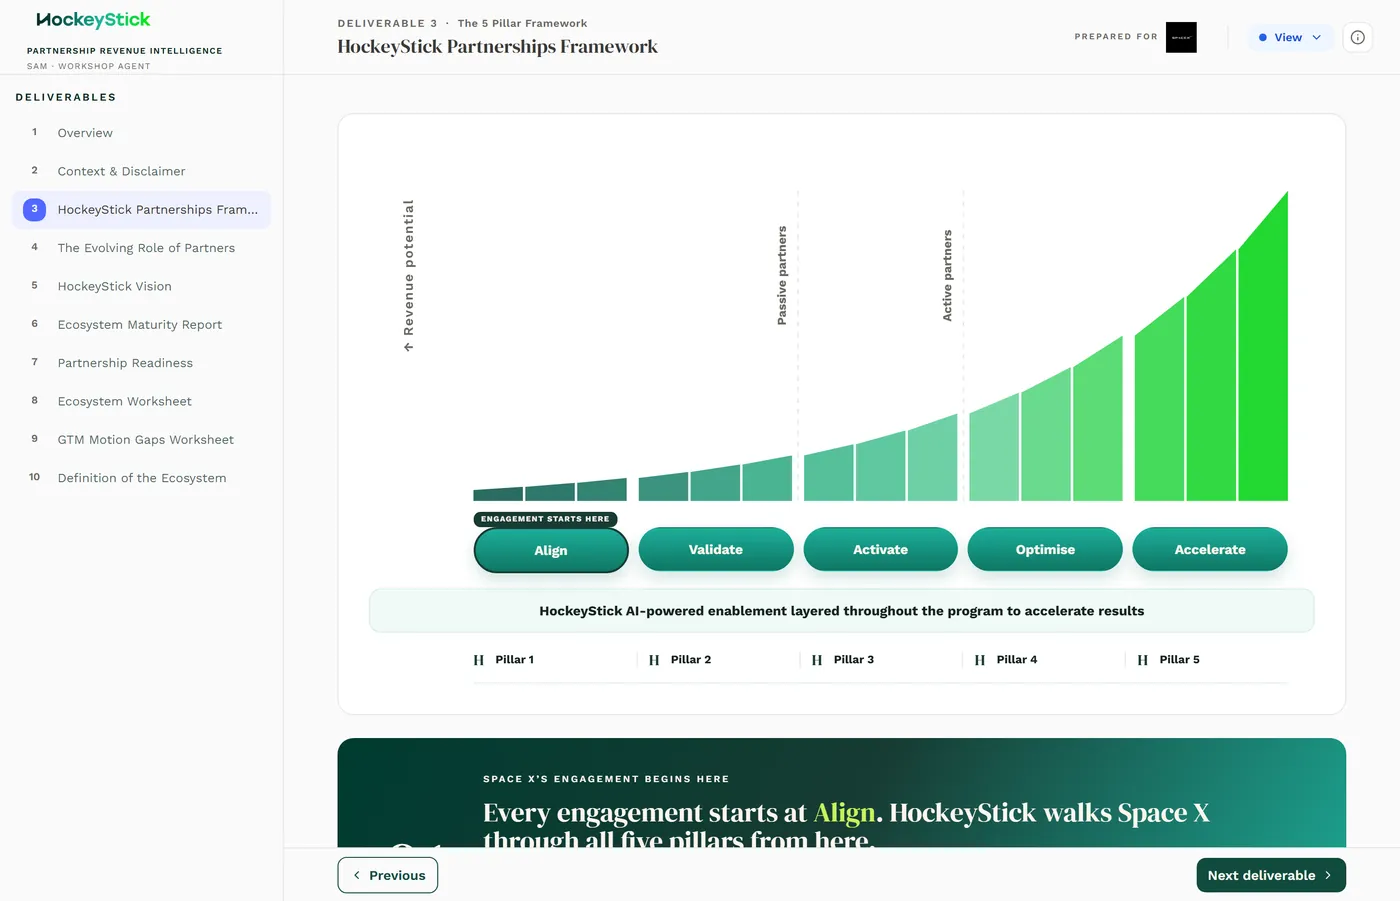This screenshot has height=901, width=1400.
Task: Click the H icon beside Pillar 1
Action: [x=479, y=660]
